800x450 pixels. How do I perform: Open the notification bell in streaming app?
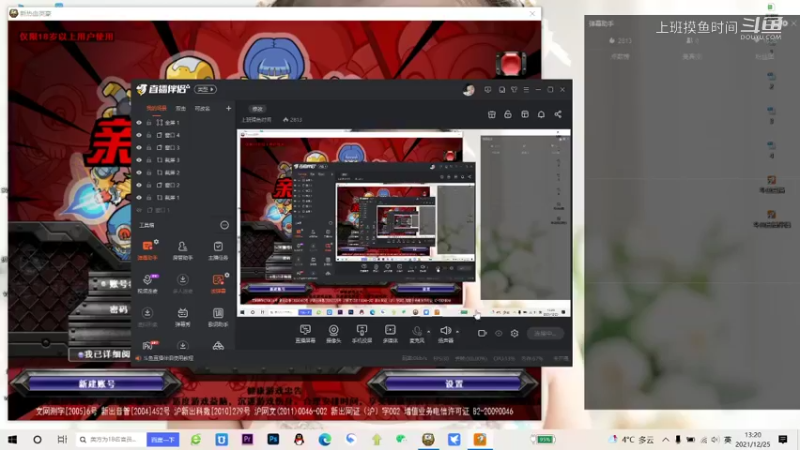tap(541, 114)
